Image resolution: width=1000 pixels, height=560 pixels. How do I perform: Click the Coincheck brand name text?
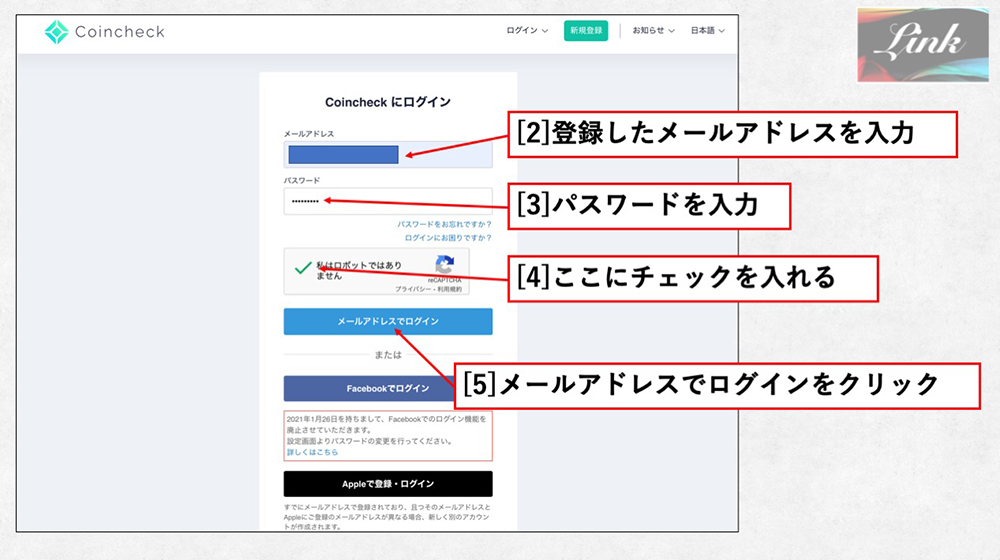tap(120, 32)
